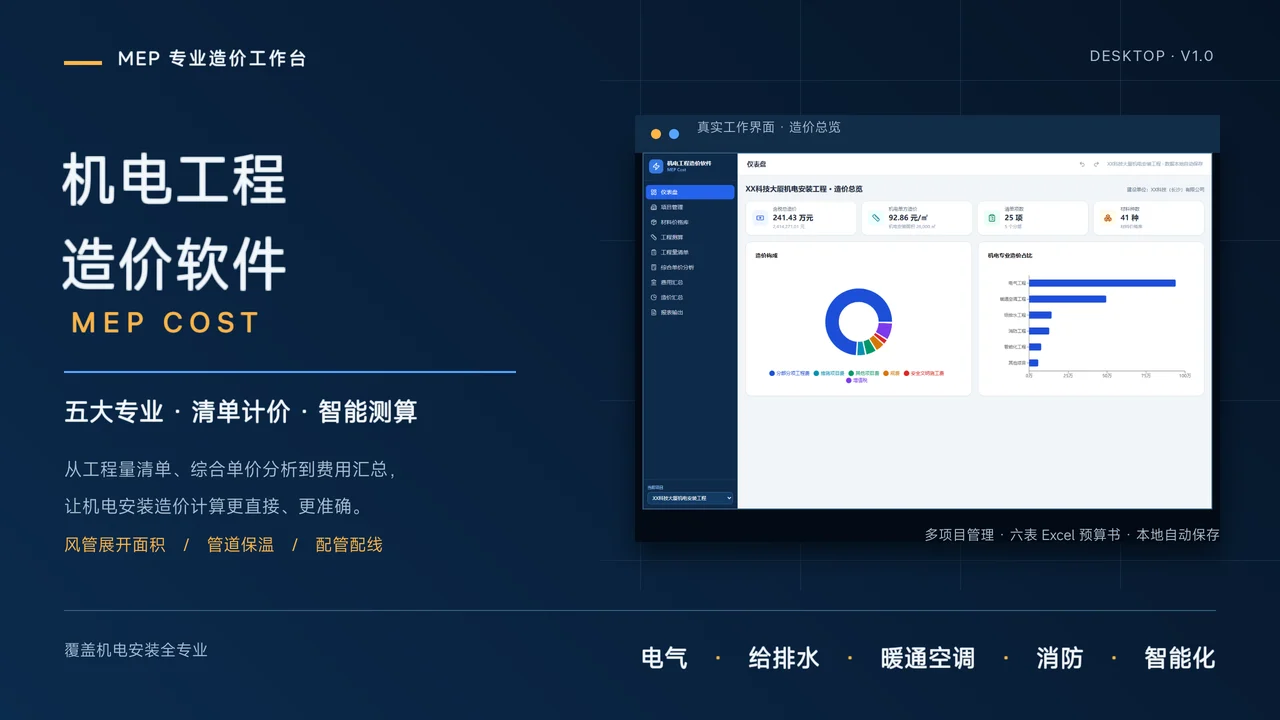Open 报表输出 from the sidebar
1280x720 pixels.
[x=690, y=312]
